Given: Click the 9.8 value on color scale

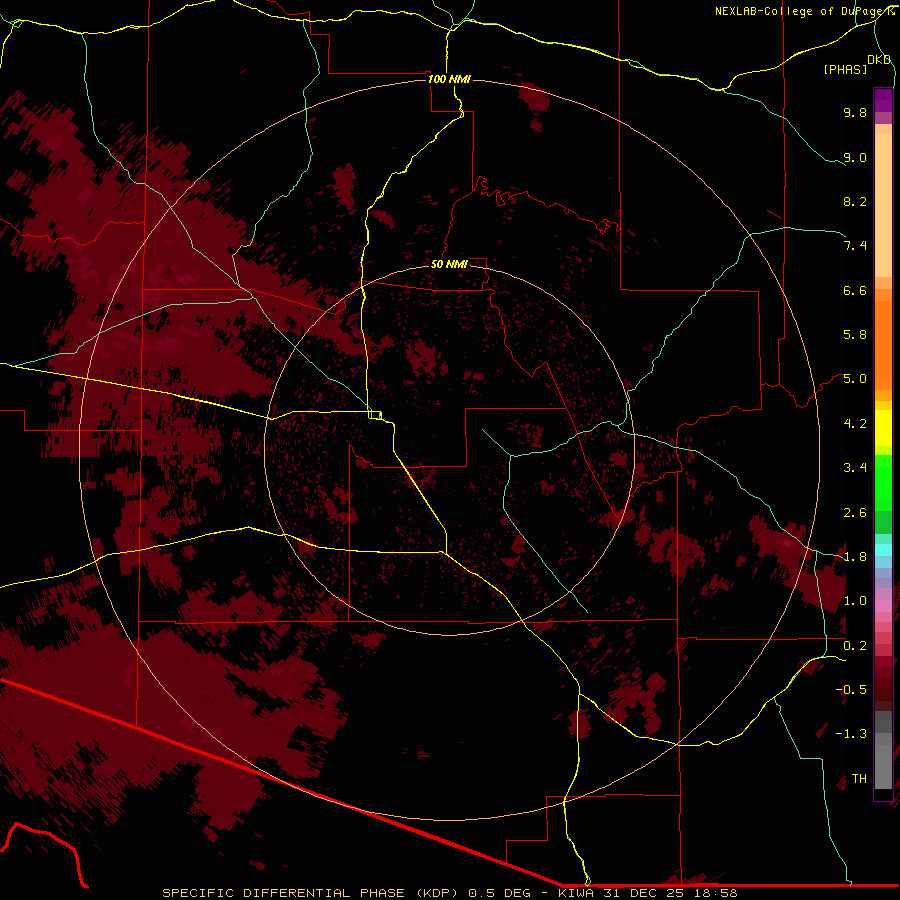Looking at the screenshot, I should coord(855,112).
